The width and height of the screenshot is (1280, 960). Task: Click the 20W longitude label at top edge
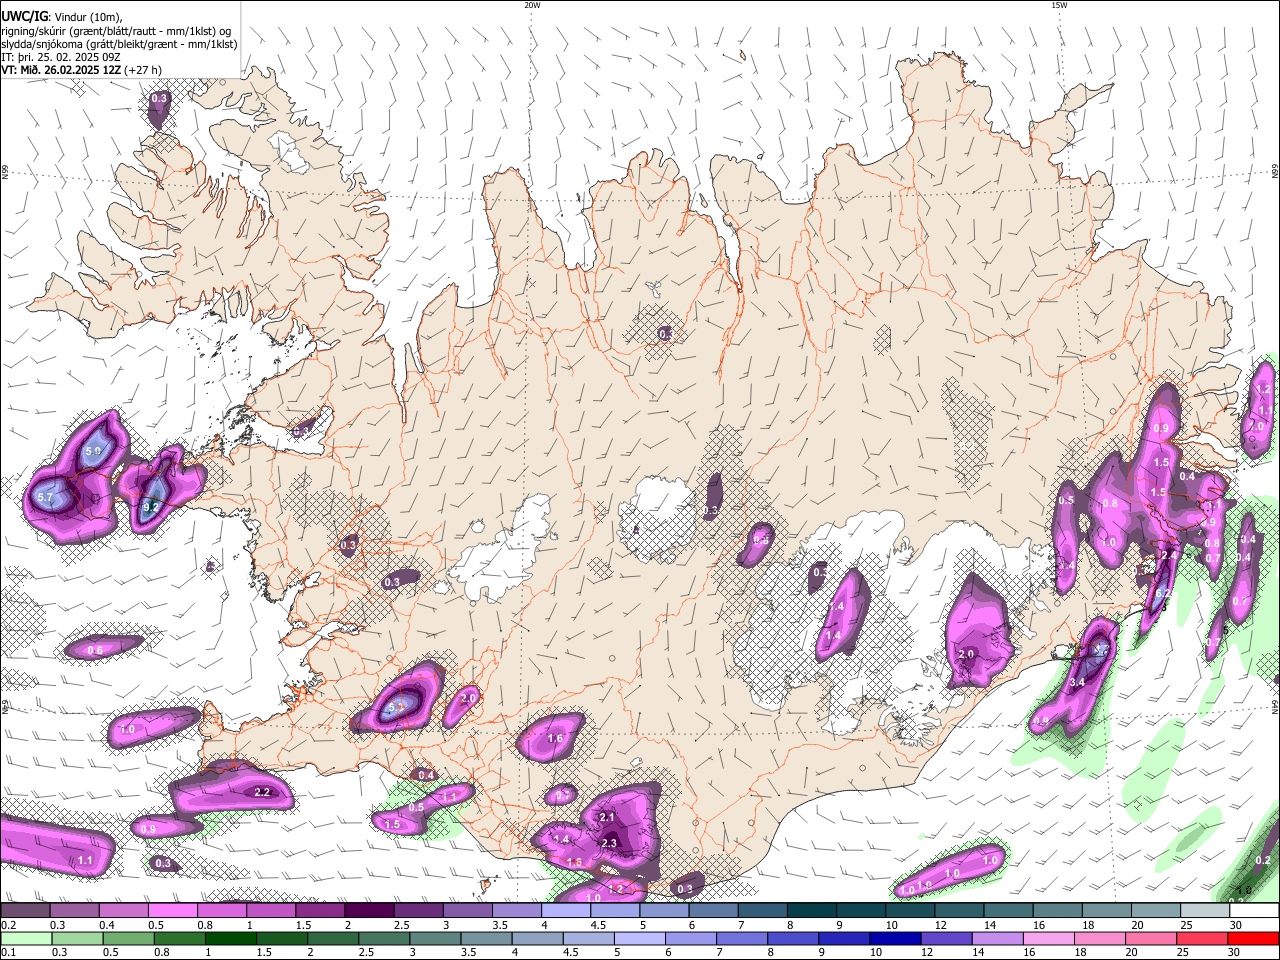pyautogui.click(x=532, y=5)
